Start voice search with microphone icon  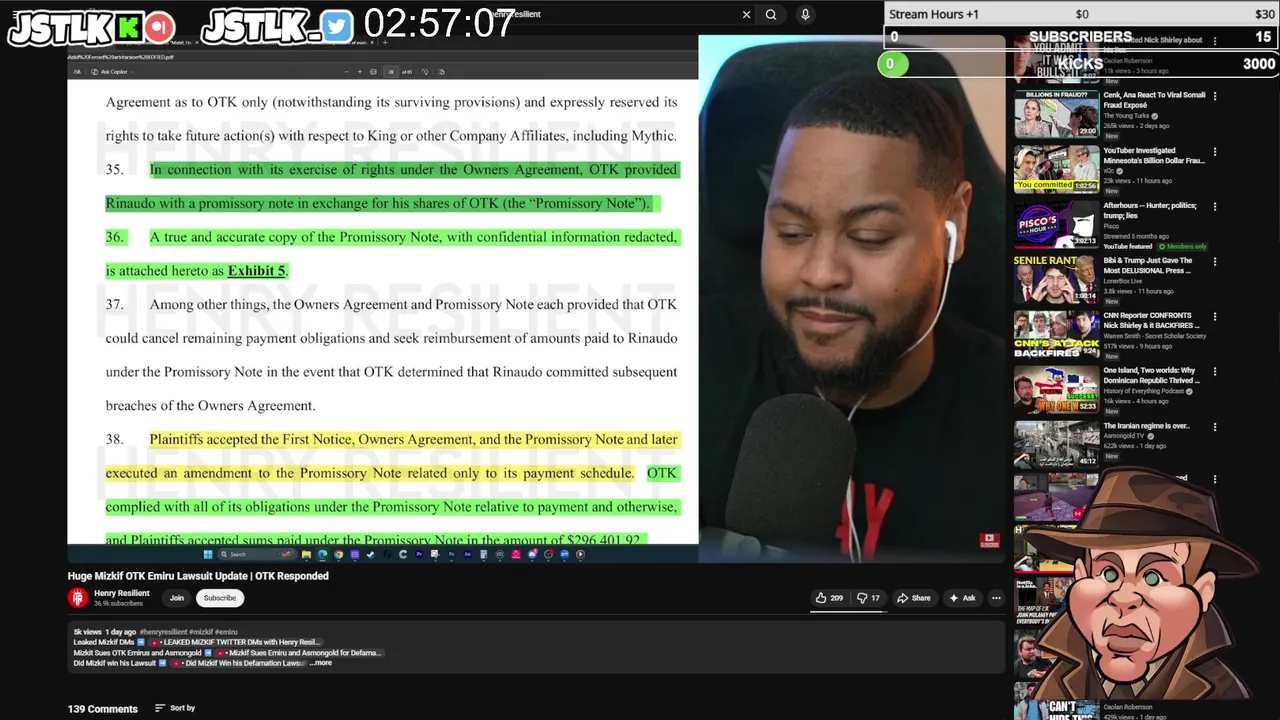pyautogui.click(x=805, y=15)
